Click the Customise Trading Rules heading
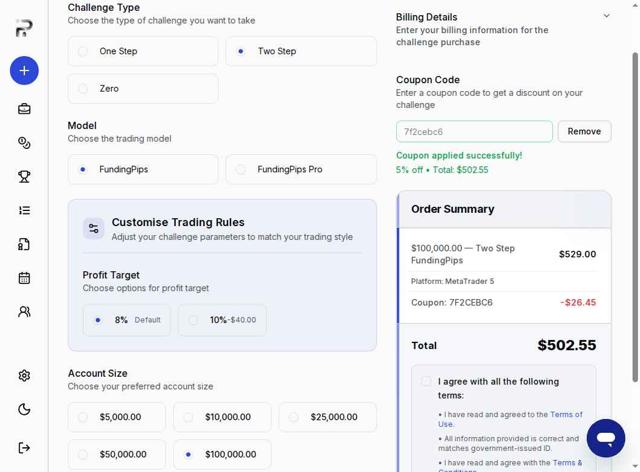The width and height of the screenshot is (640, 472). pyautogui.click(x=178, y=223)
